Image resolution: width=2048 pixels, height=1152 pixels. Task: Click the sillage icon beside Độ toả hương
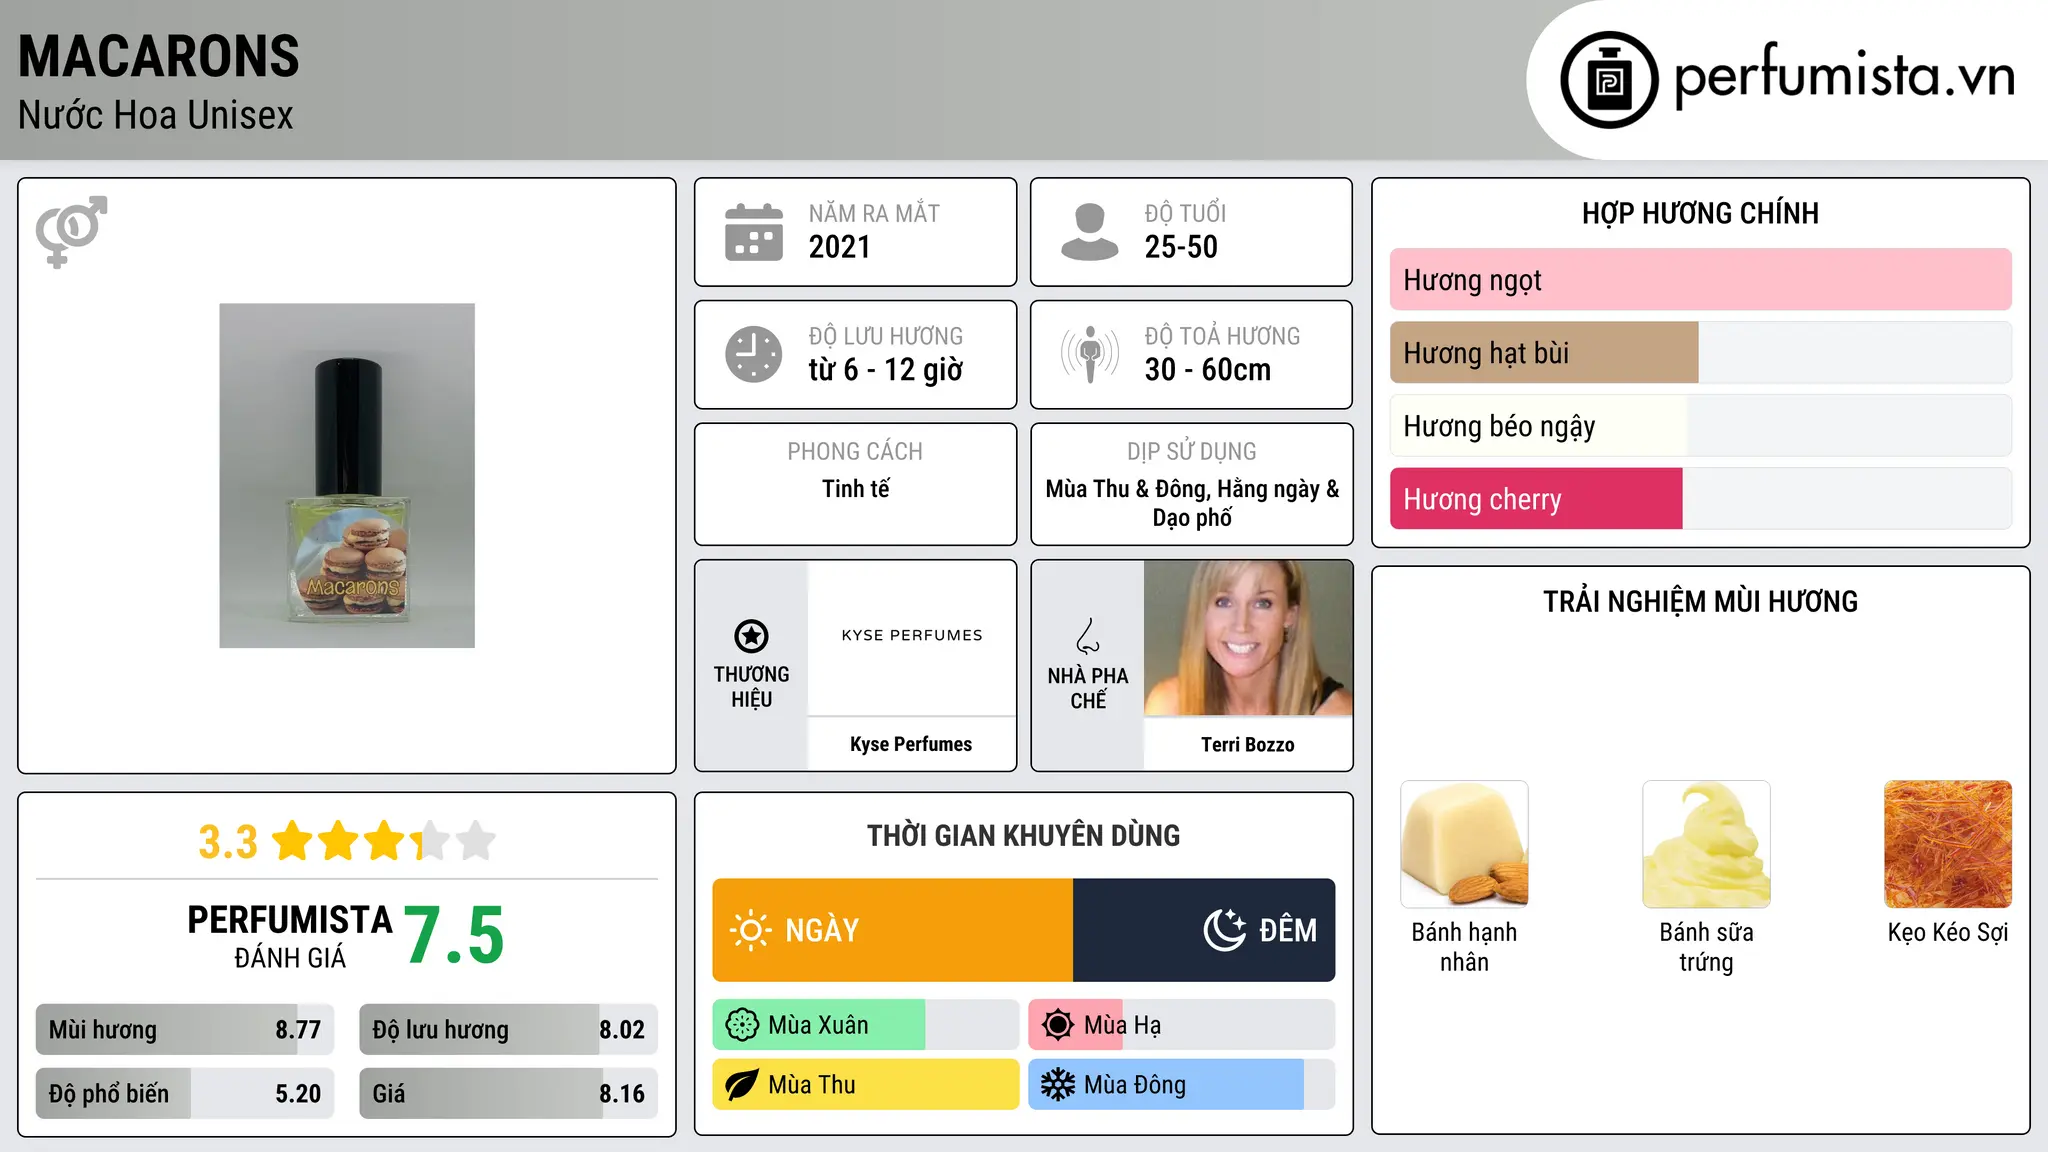pos(1090,354)
